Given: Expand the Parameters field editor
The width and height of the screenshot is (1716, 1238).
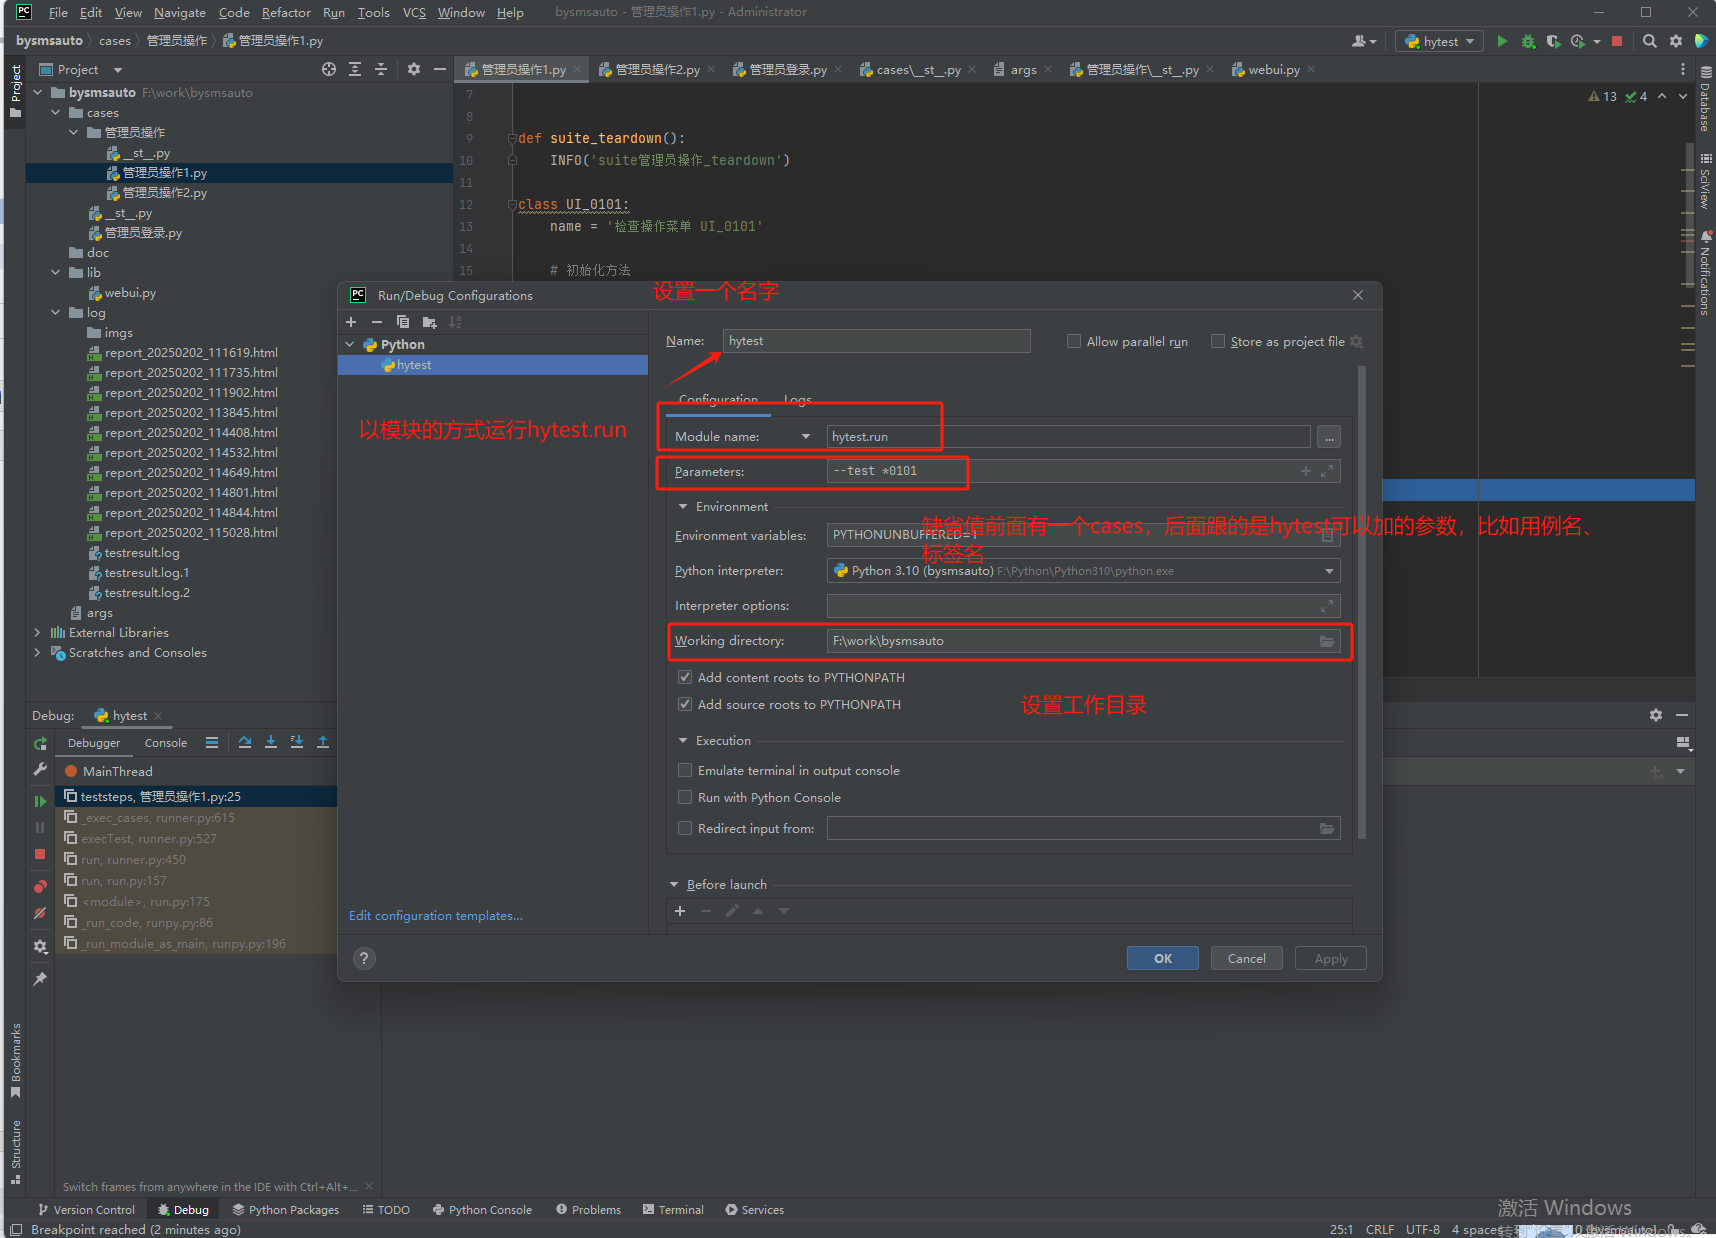Looking at the screenshot, I should click(1327, 471).
